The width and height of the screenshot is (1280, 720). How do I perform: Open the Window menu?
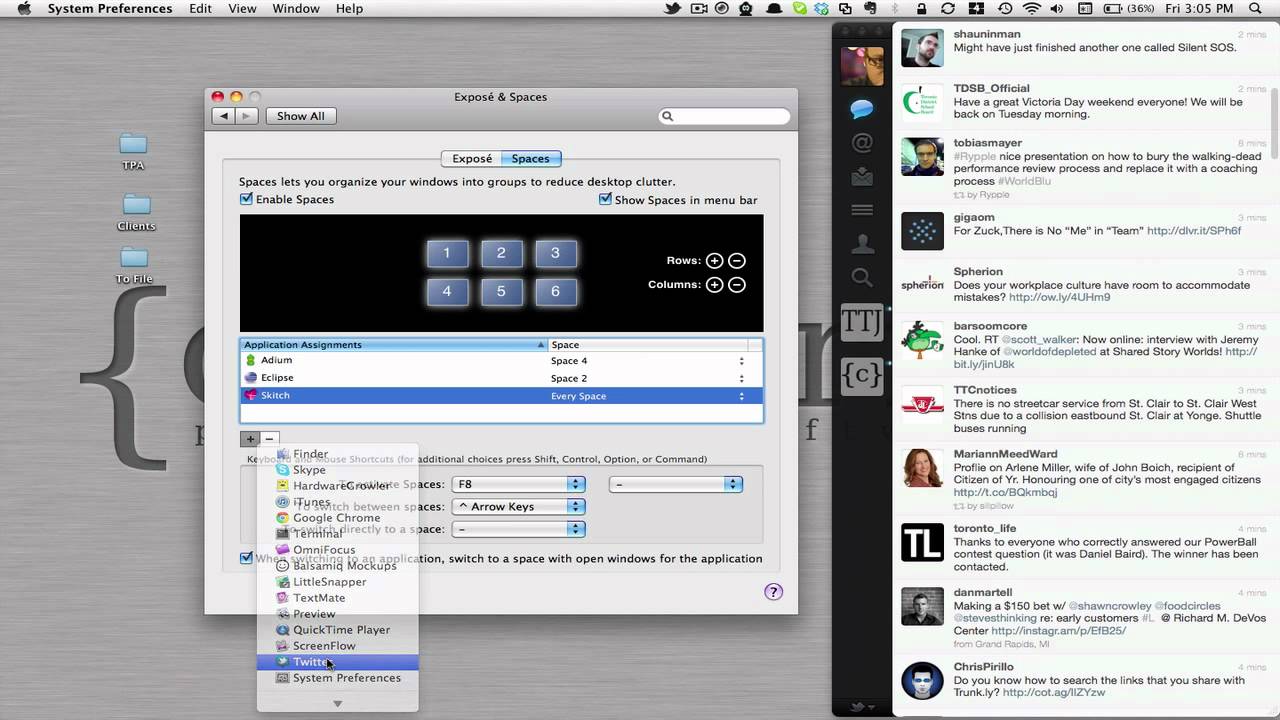tap(296, 9)
